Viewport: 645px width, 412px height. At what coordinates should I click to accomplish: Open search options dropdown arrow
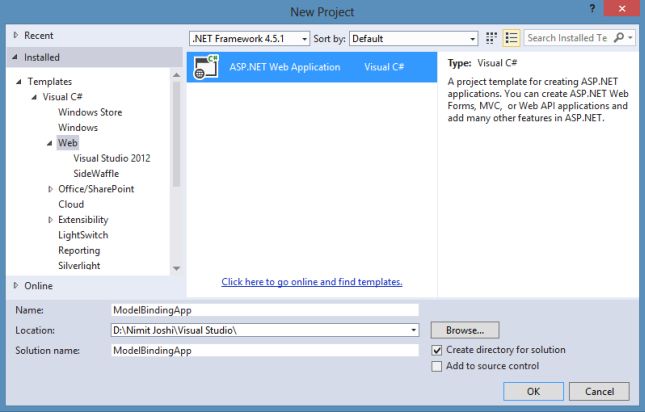630,38
